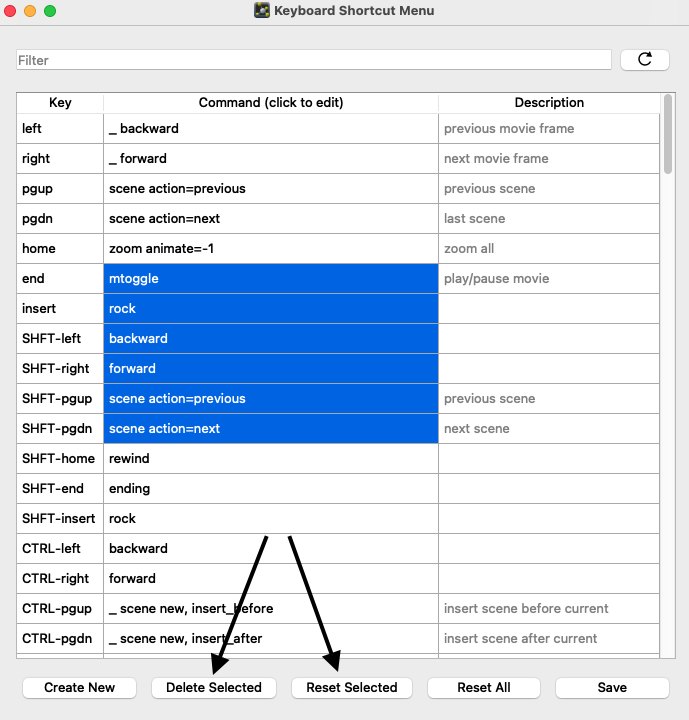The width and height of the screenshot is (689, 720).
Task: Click the 'SHFT-insert' key cell
Action: click(60, 518)
